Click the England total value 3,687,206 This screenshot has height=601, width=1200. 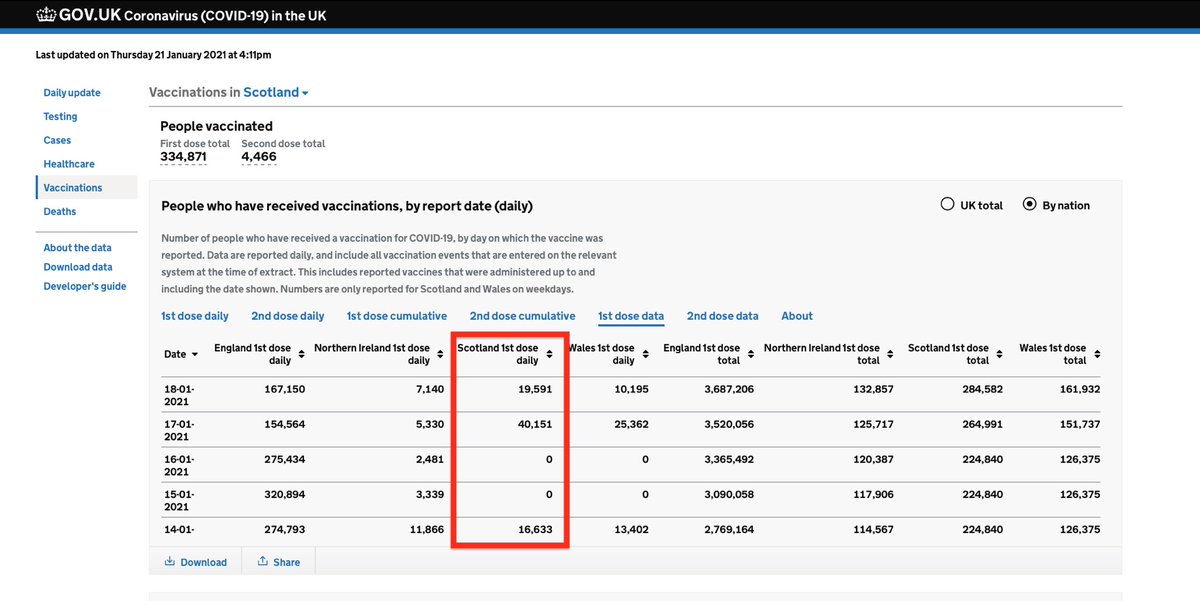727,389
